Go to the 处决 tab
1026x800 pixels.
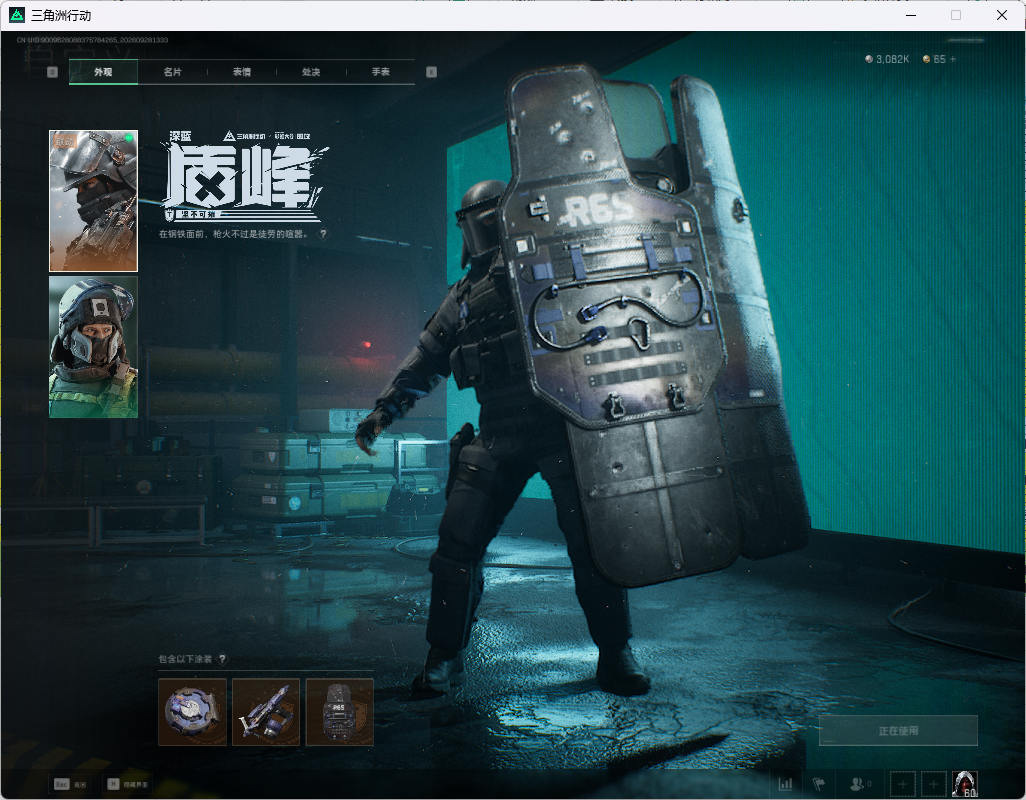311,72
